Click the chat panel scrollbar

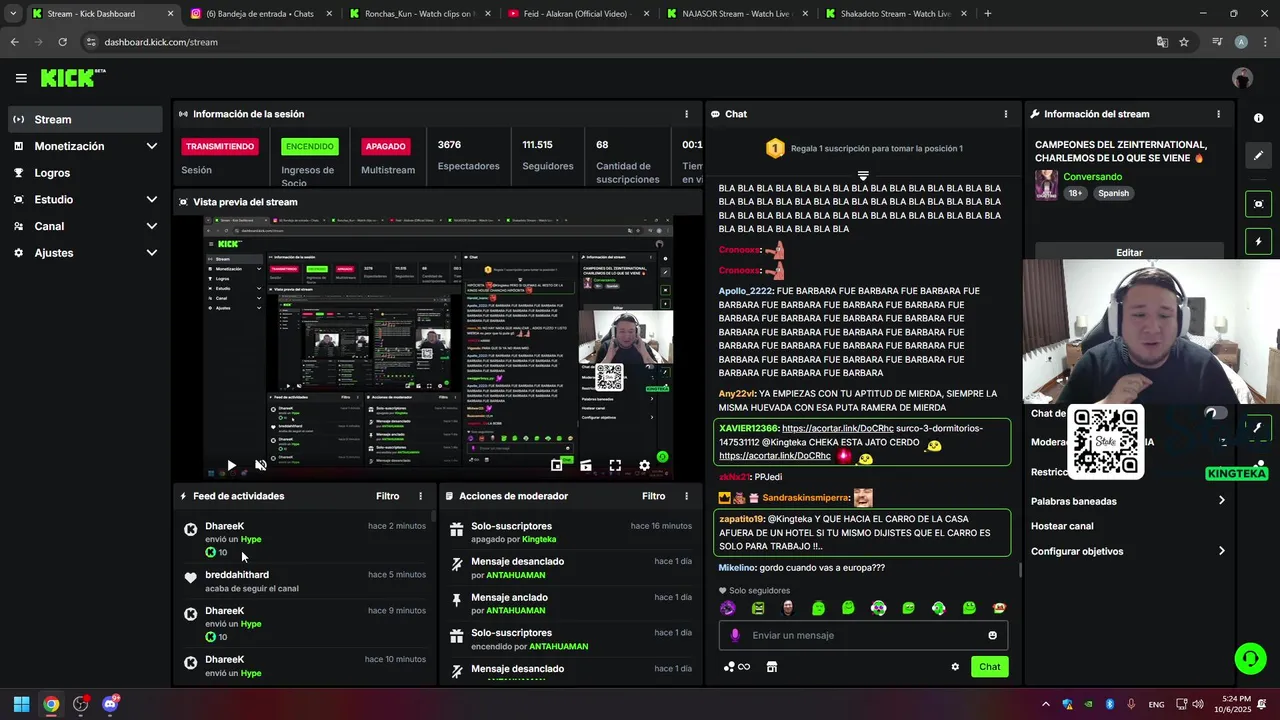(x=1019, y=571)
